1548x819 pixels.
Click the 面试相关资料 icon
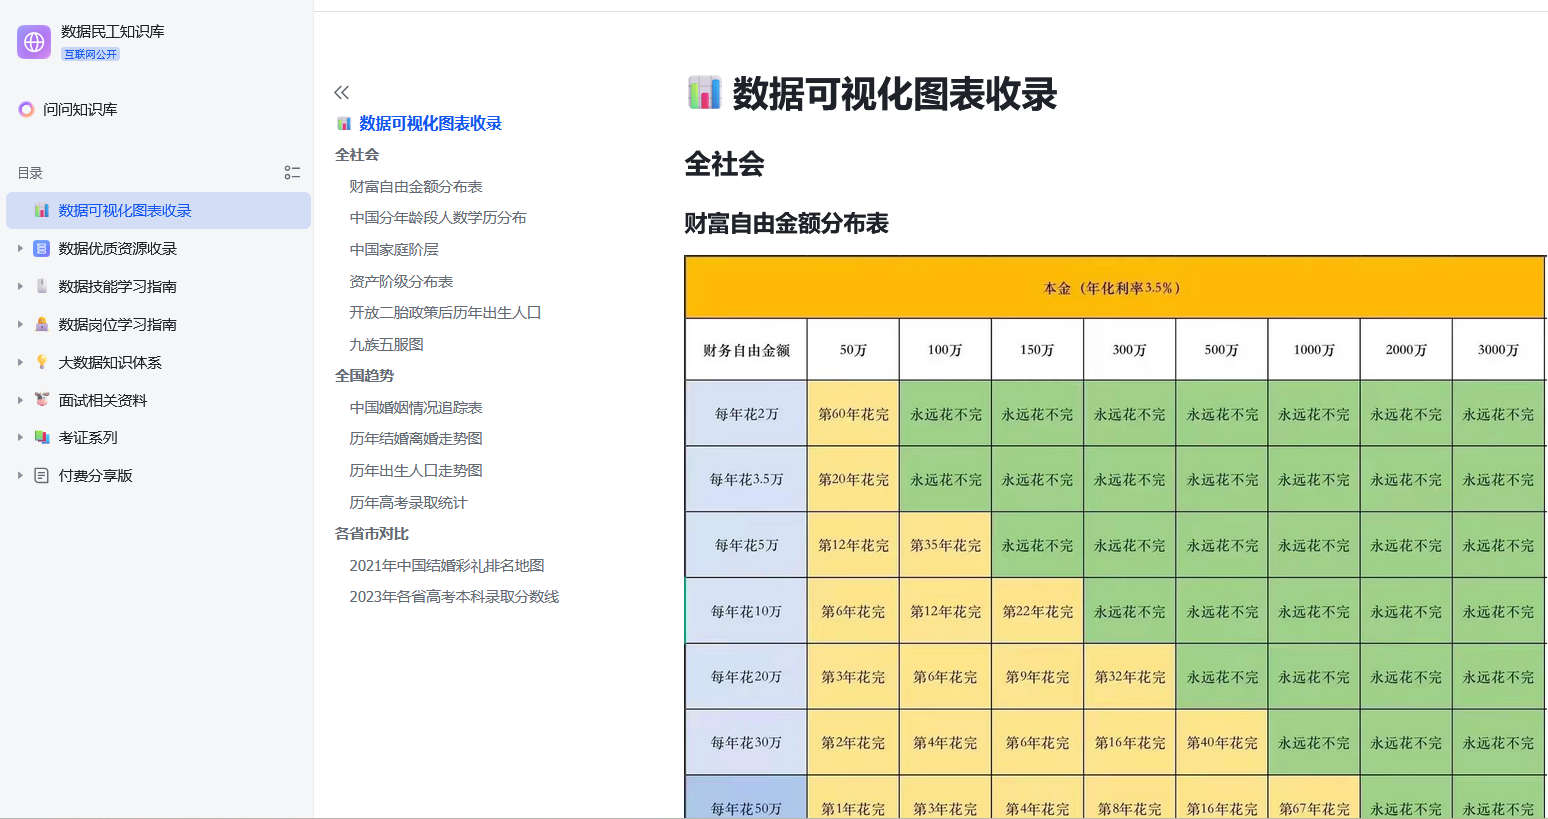click(41, 400)
